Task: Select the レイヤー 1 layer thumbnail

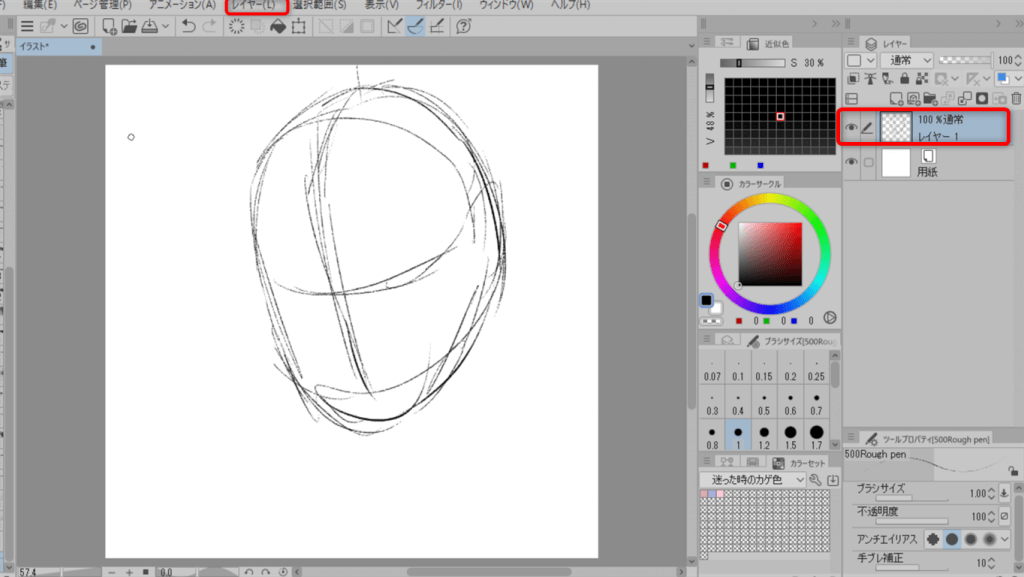Action: (x=896, y=127)
